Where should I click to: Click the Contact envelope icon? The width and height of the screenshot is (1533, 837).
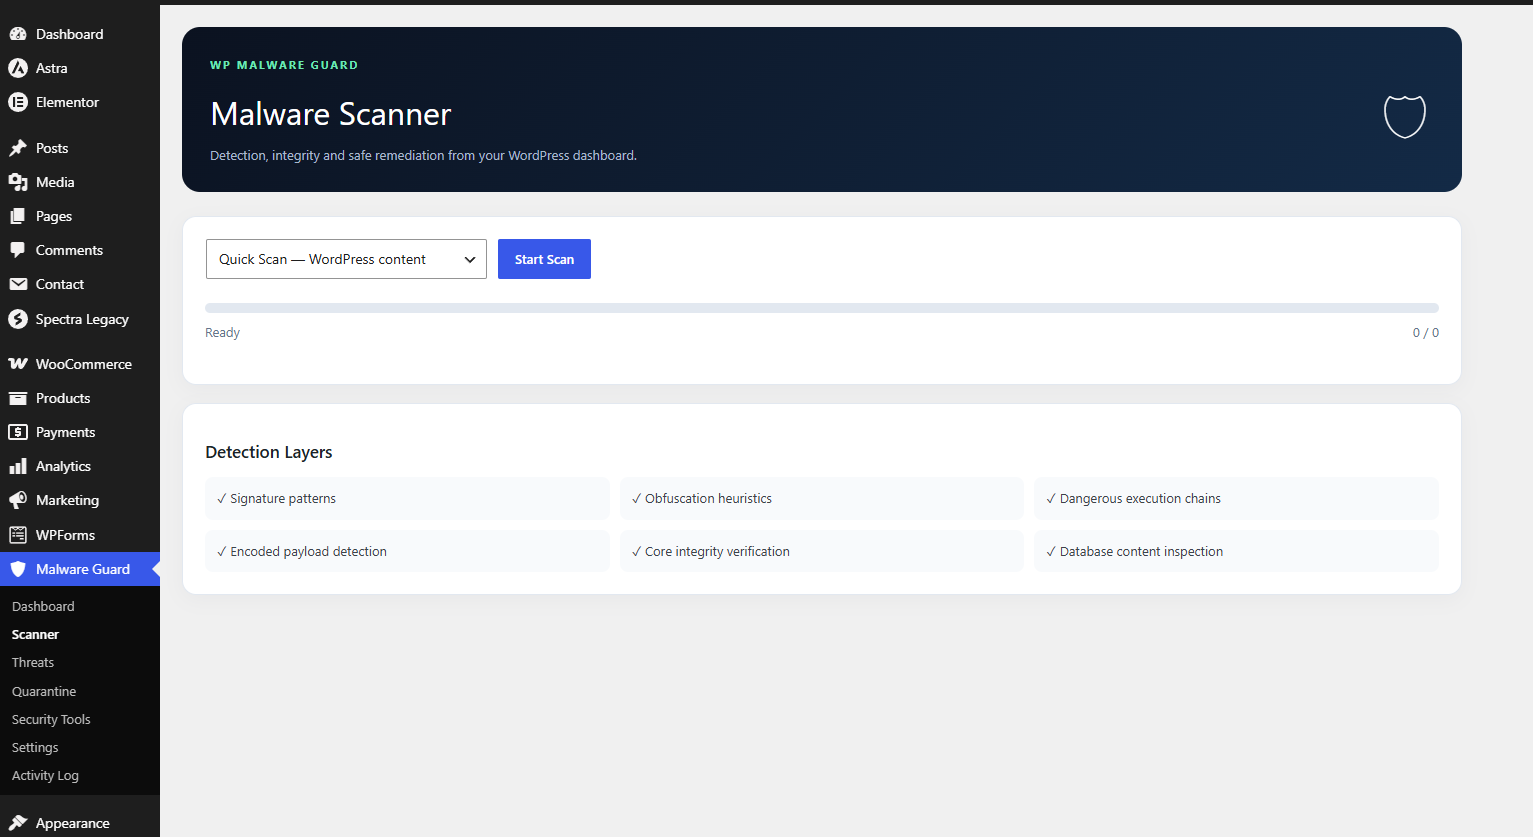(x=18, y=284)
